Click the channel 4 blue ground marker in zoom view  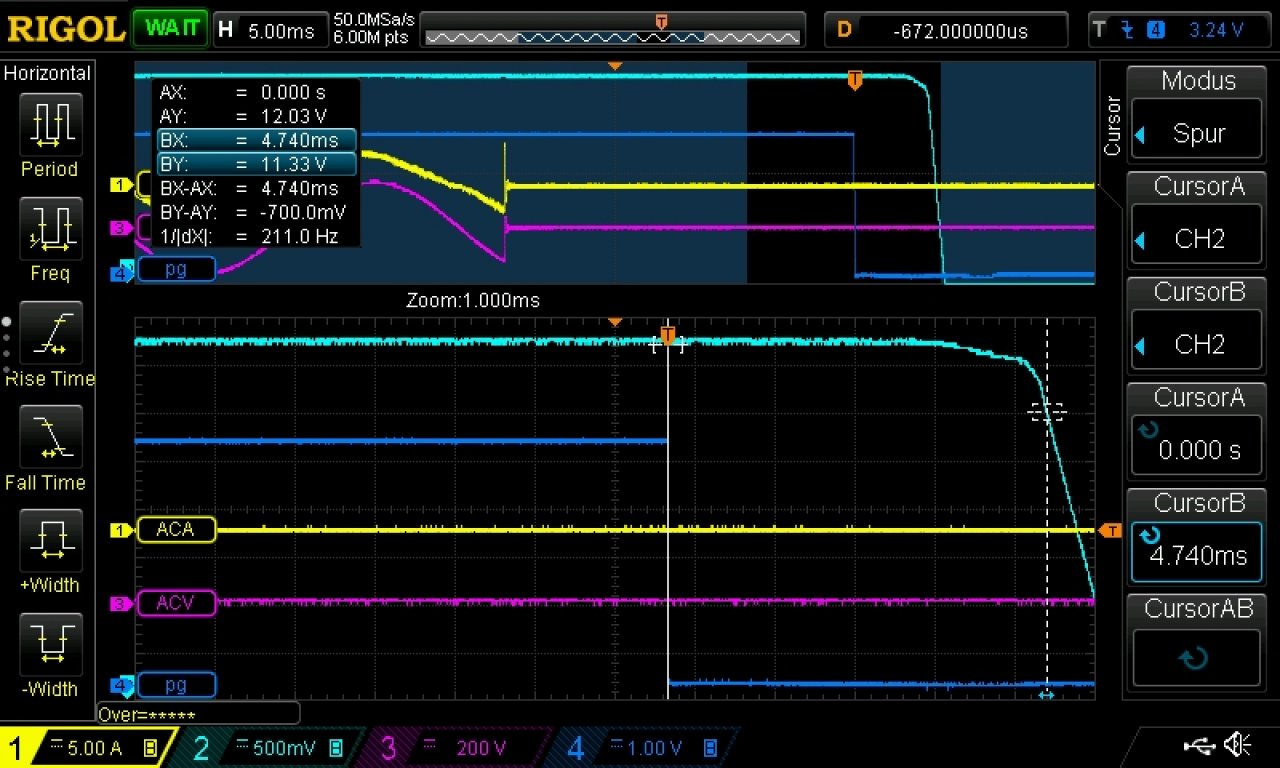(121, 685)
